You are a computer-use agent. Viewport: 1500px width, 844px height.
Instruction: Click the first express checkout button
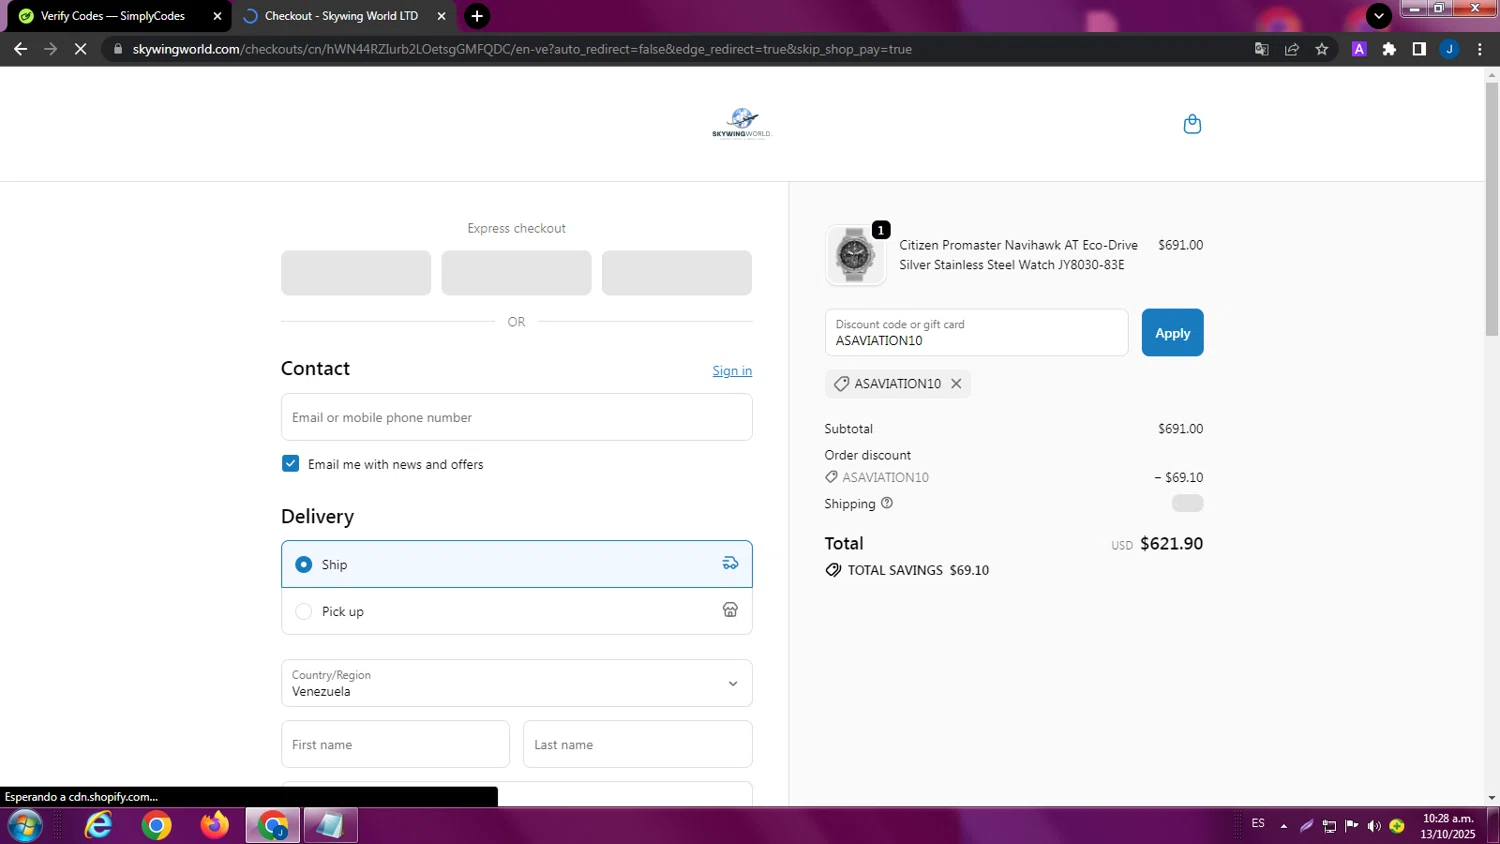click(356, 273)
